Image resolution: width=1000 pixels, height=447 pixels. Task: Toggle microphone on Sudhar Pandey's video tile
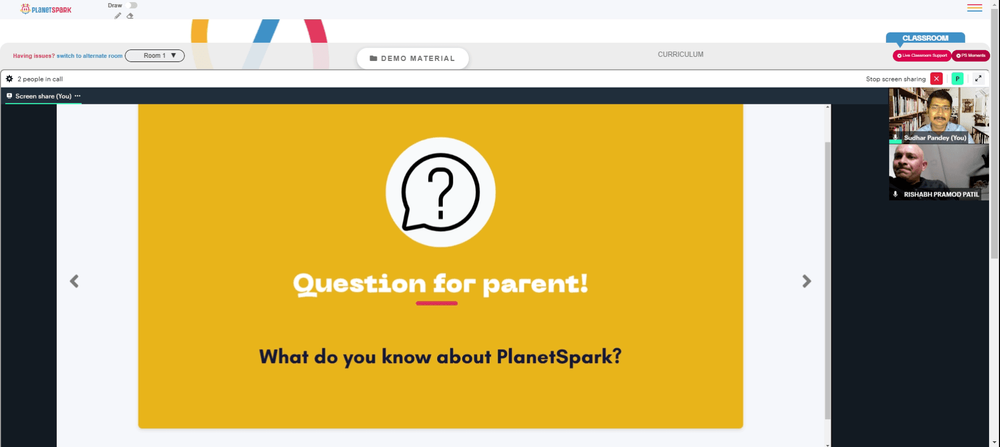(895, 137)
